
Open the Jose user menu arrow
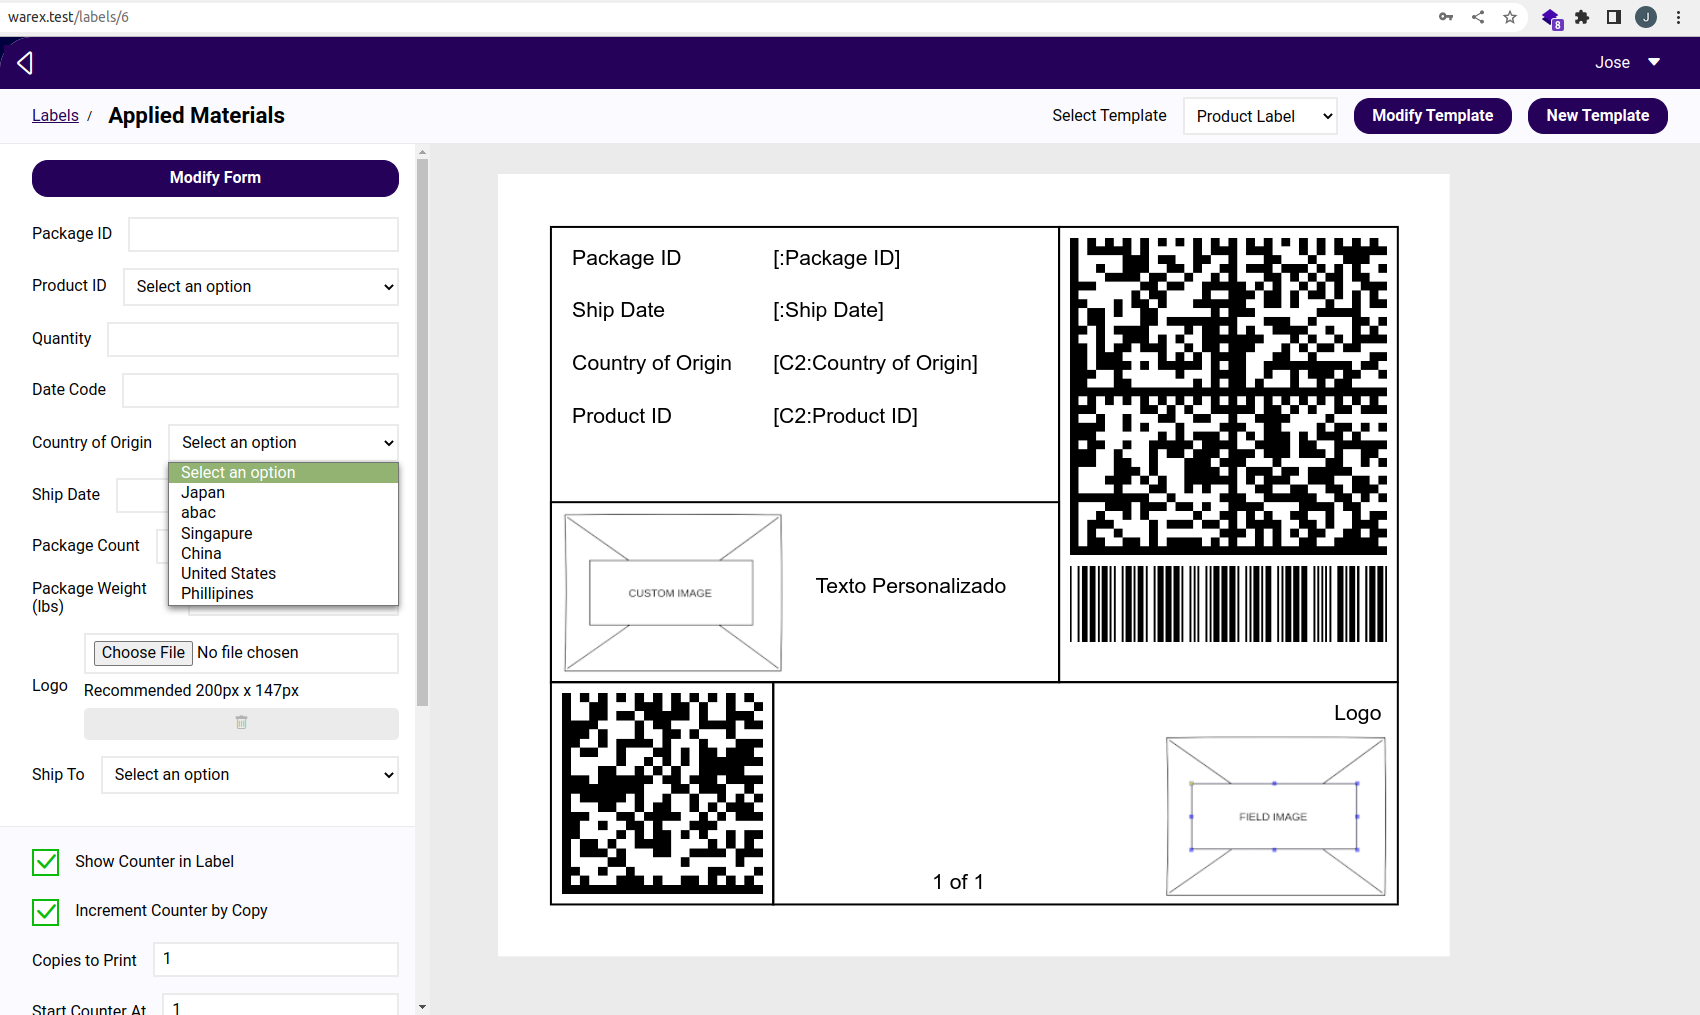pyautogui.click(x=1654, y=62)
